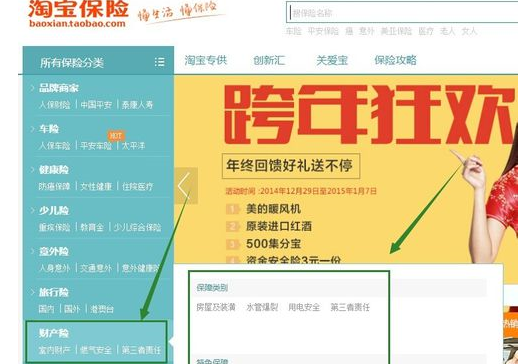Click 水管爆裂 in the 保障类别 popup
The height and width of the screenshot is (364, 523).
click(262, 307)
